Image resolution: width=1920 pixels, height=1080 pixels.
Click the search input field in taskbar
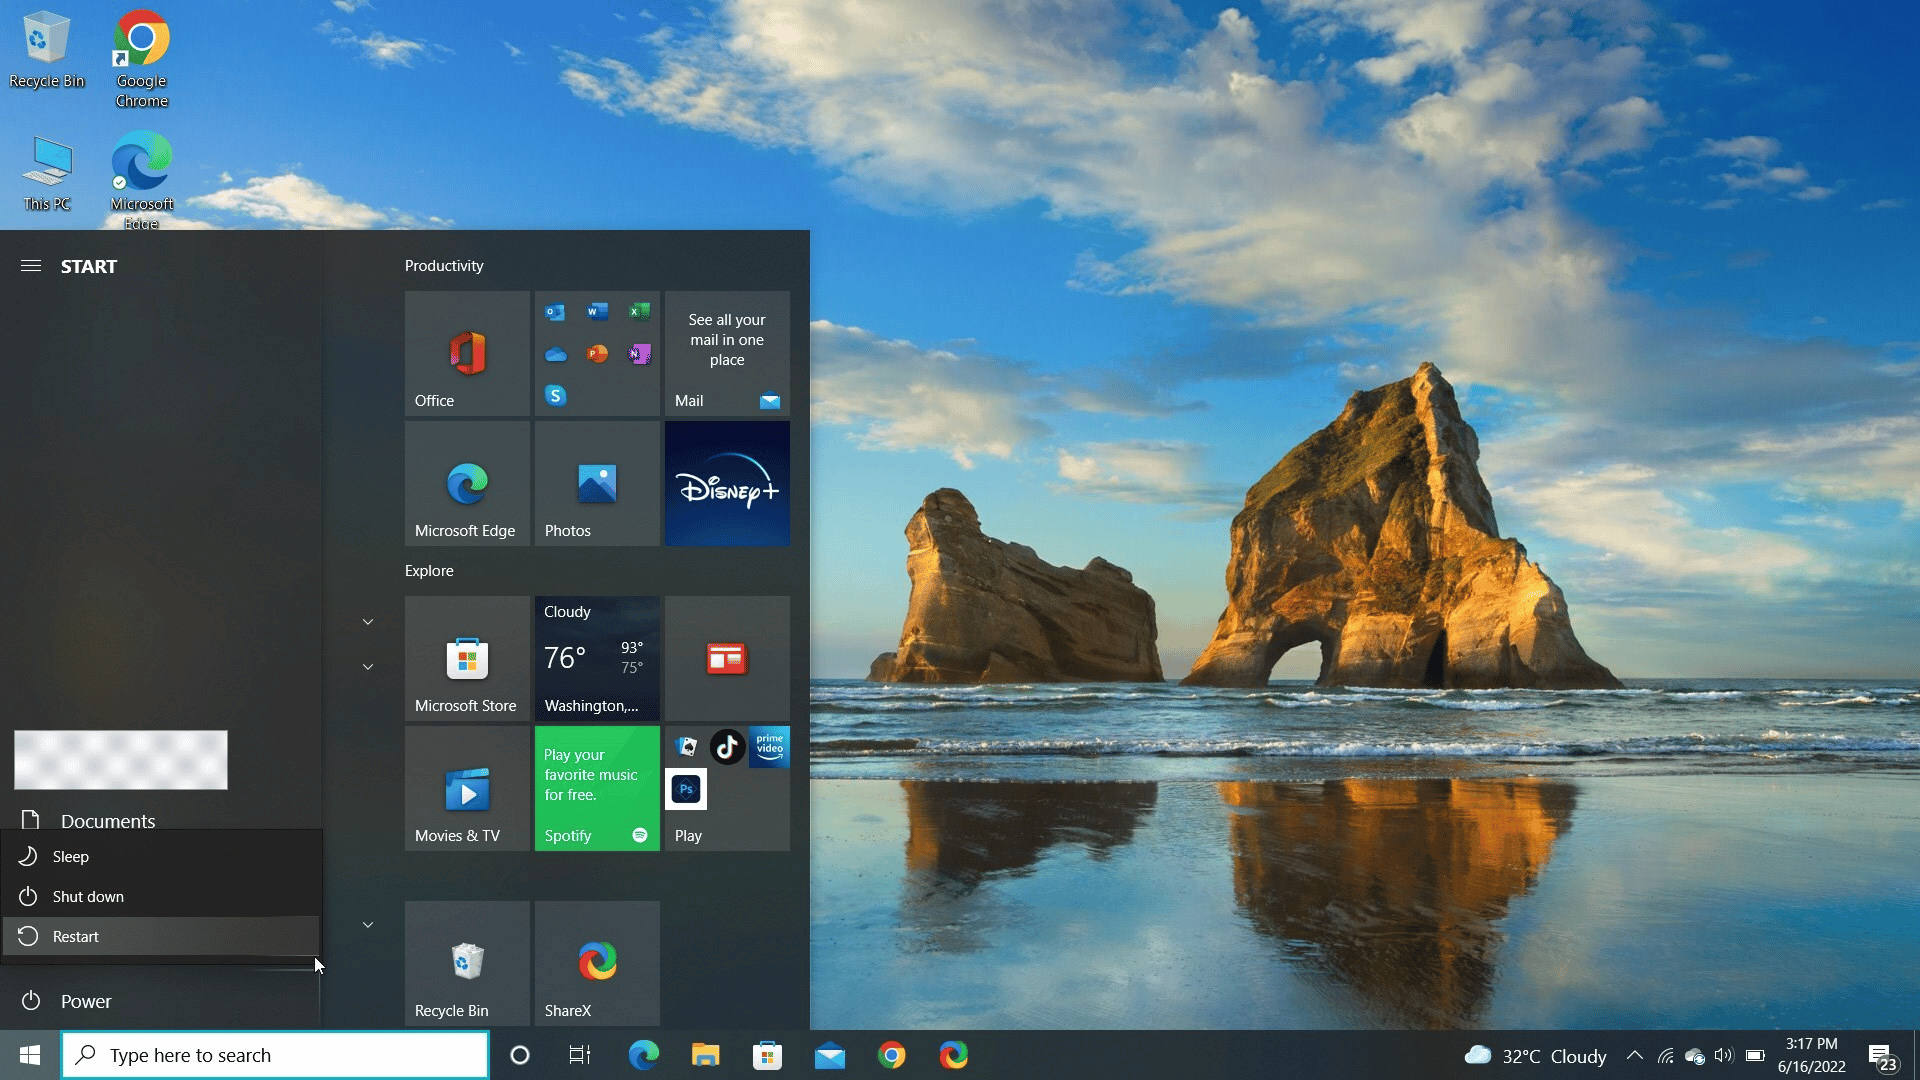coord(276,1055)
